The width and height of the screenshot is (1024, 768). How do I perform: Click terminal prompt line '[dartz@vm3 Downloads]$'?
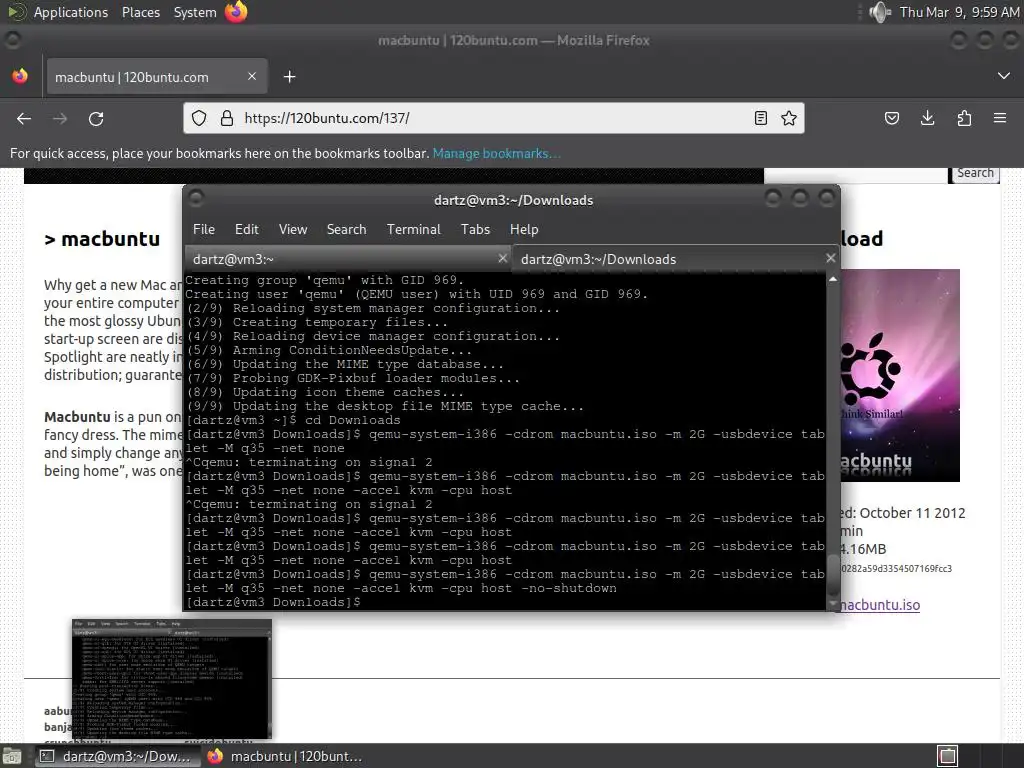273,602
